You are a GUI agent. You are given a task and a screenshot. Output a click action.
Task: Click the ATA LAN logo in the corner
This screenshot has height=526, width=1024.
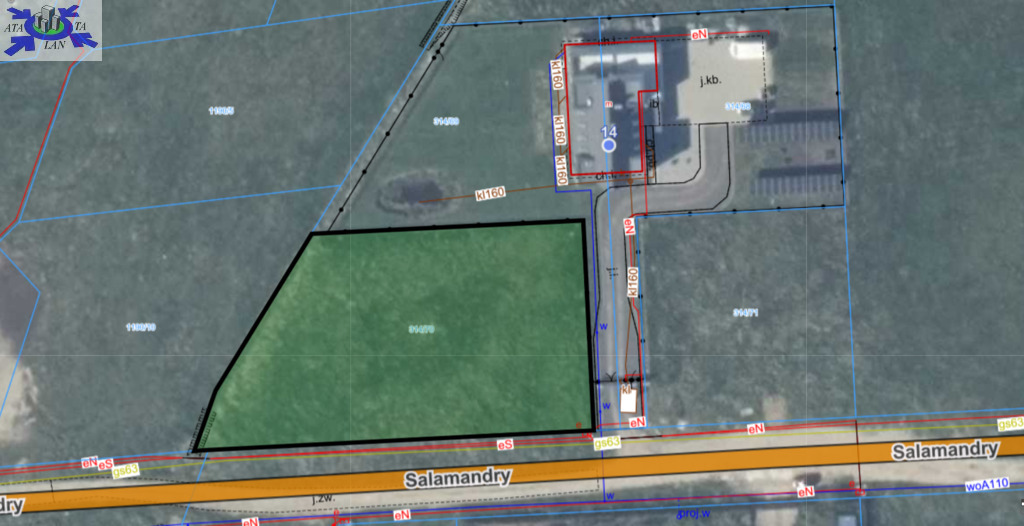coord(51,30)
